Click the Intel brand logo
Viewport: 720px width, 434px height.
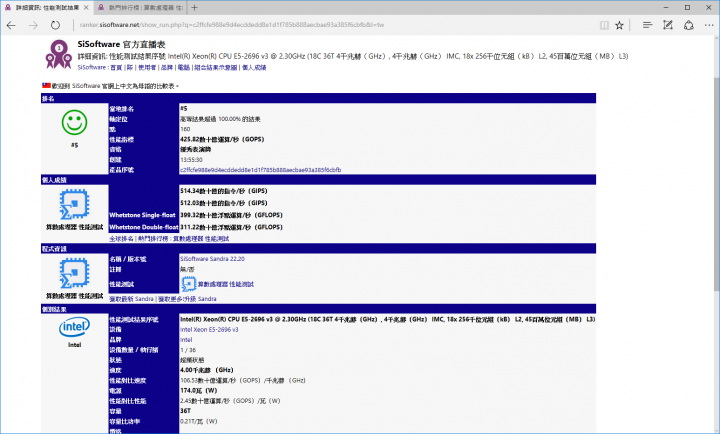click(74, 327)
